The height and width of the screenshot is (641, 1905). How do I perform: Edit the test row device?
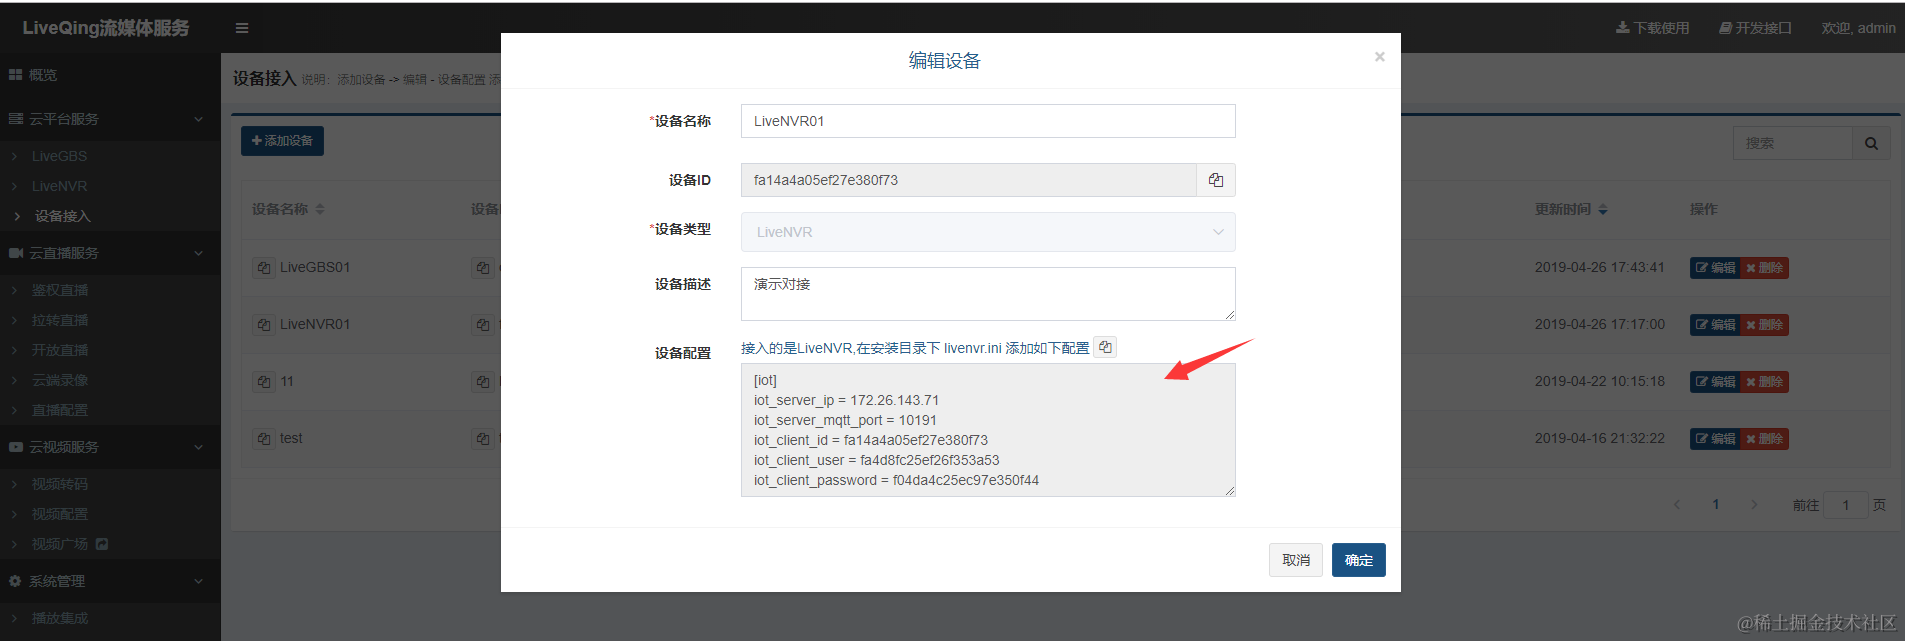pos(1715,439)
